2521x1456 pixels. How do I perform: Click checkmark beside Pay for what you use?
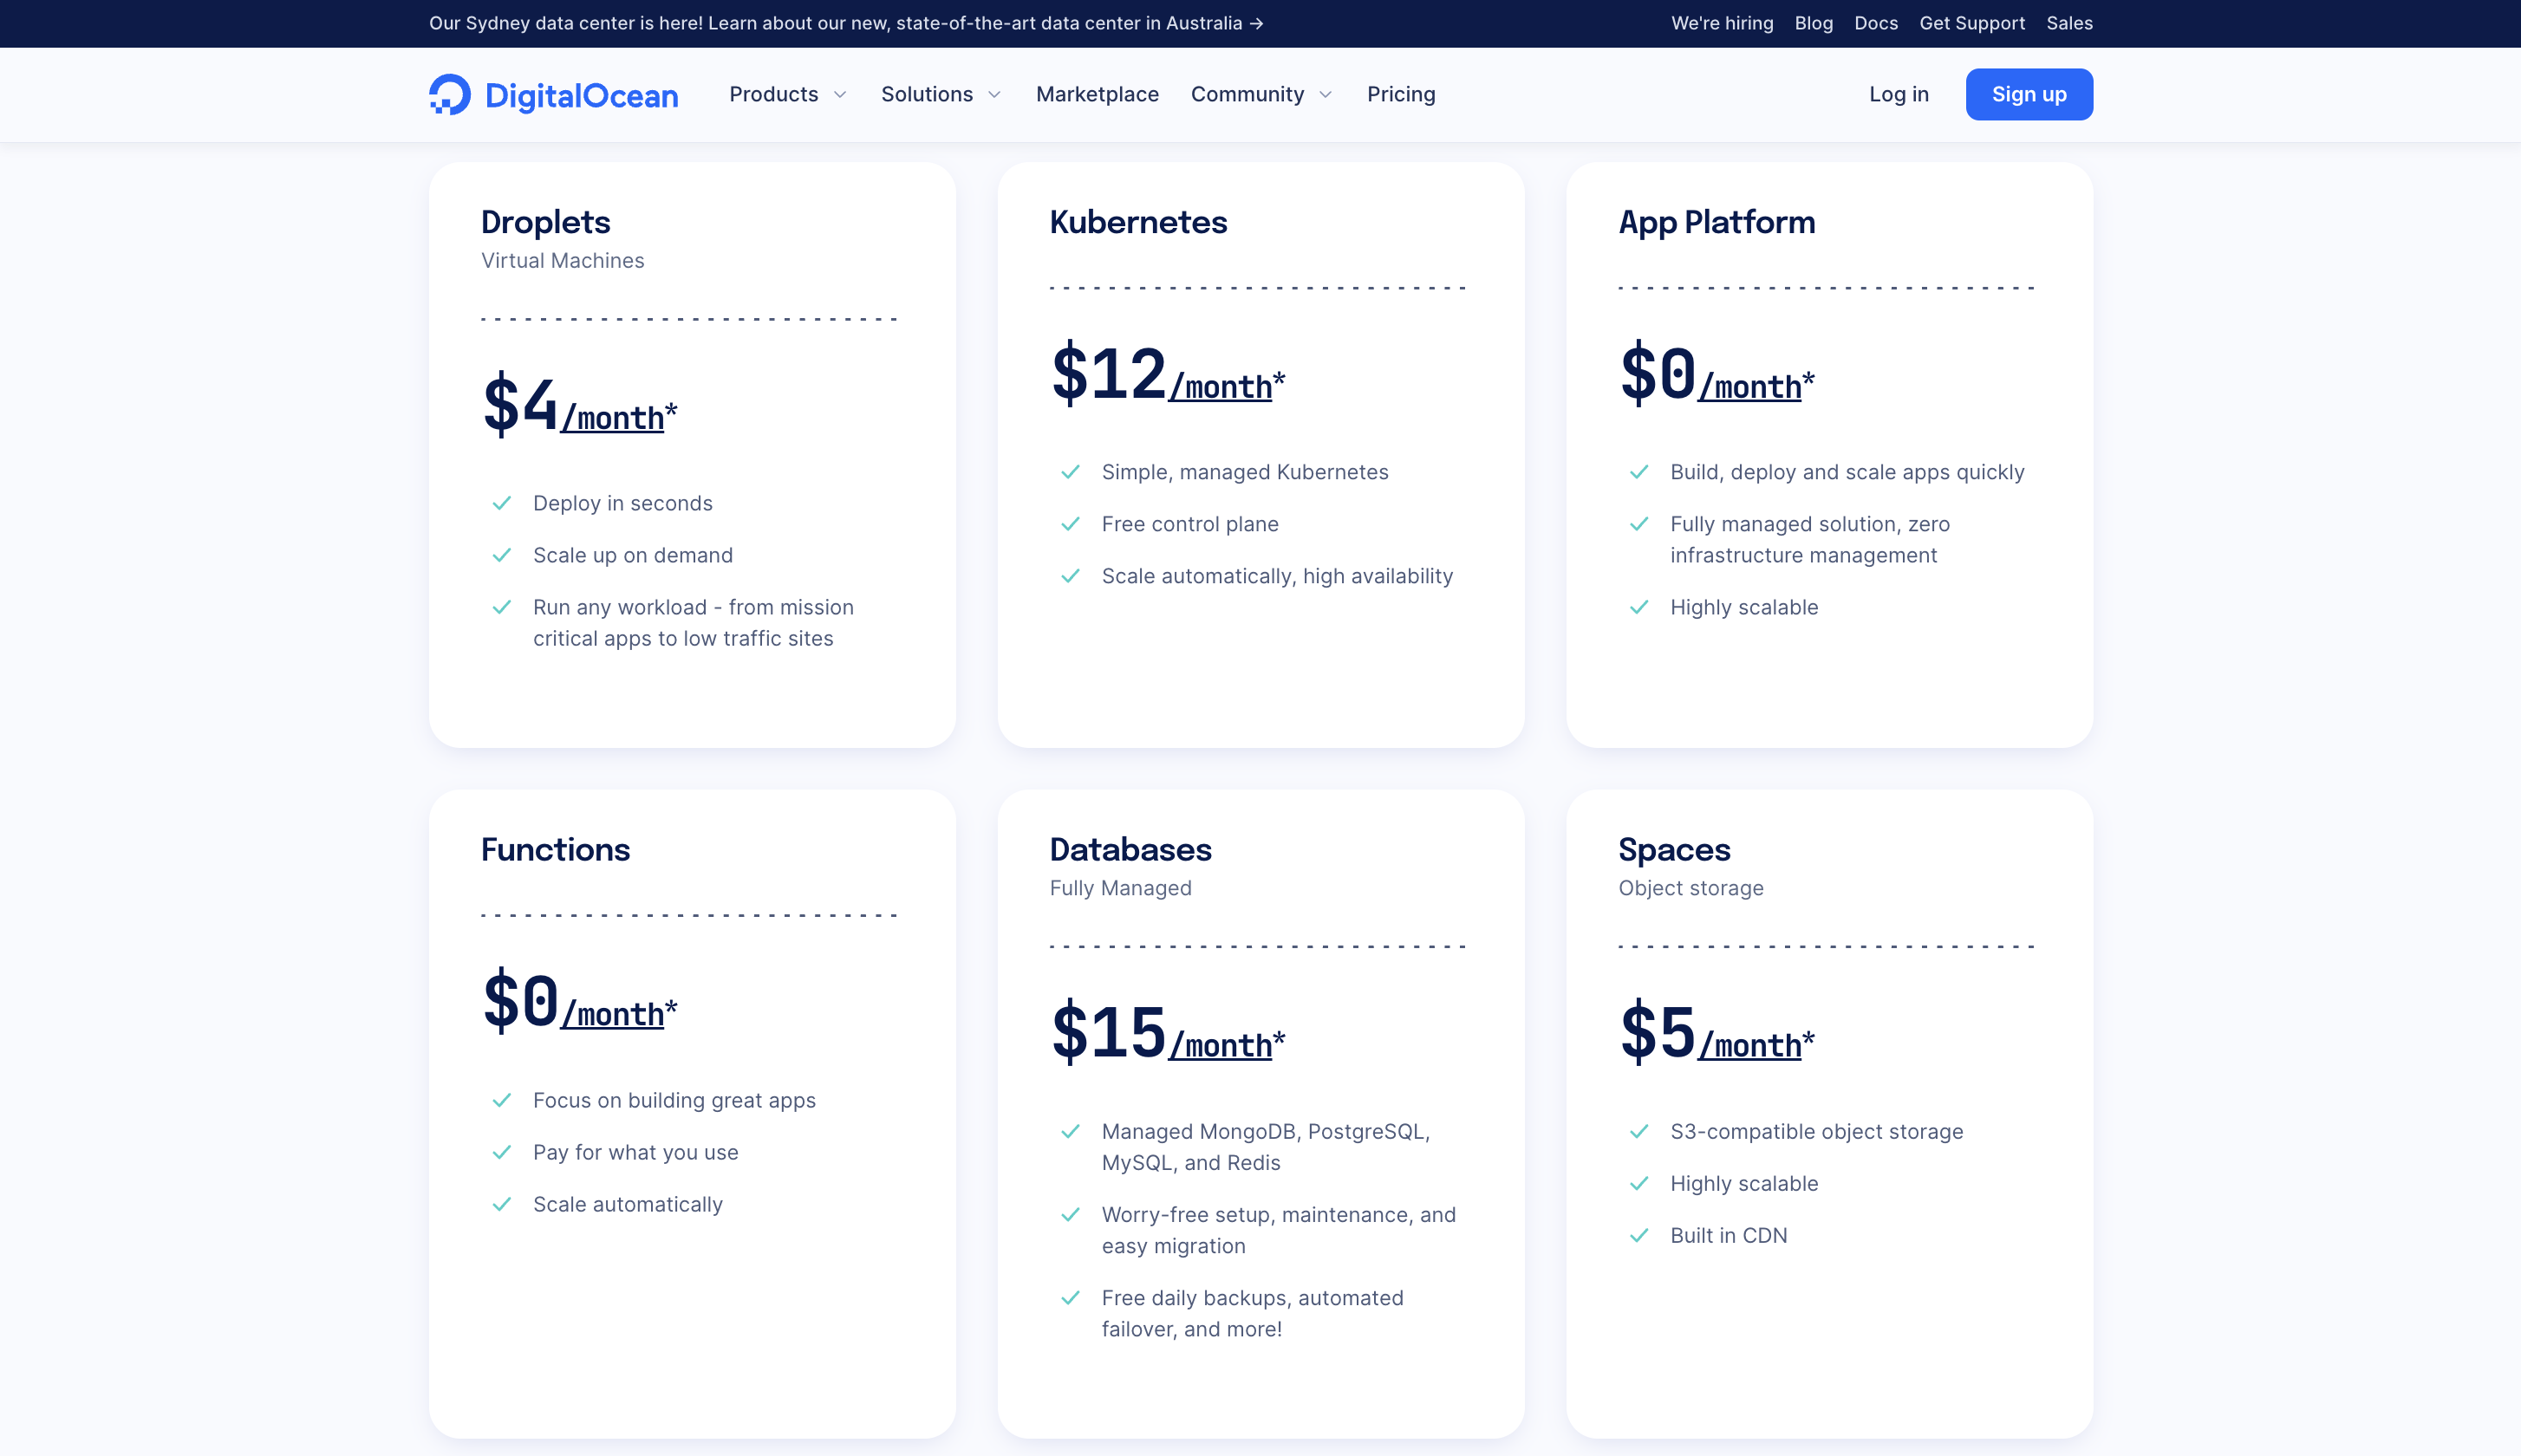502,1152
